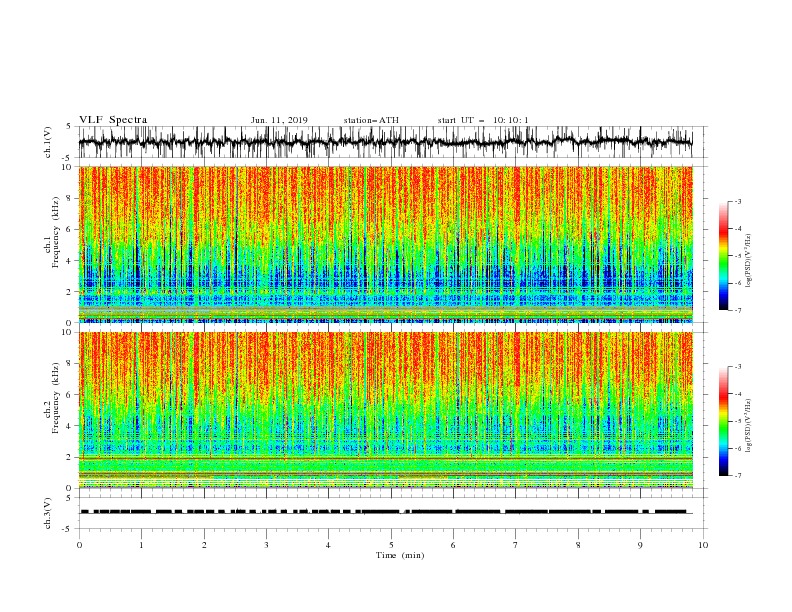Click the "-7" label on ch.2 colorbar
Screen dimensions: 792x612
pyautogui.click(x=738, y=476)
